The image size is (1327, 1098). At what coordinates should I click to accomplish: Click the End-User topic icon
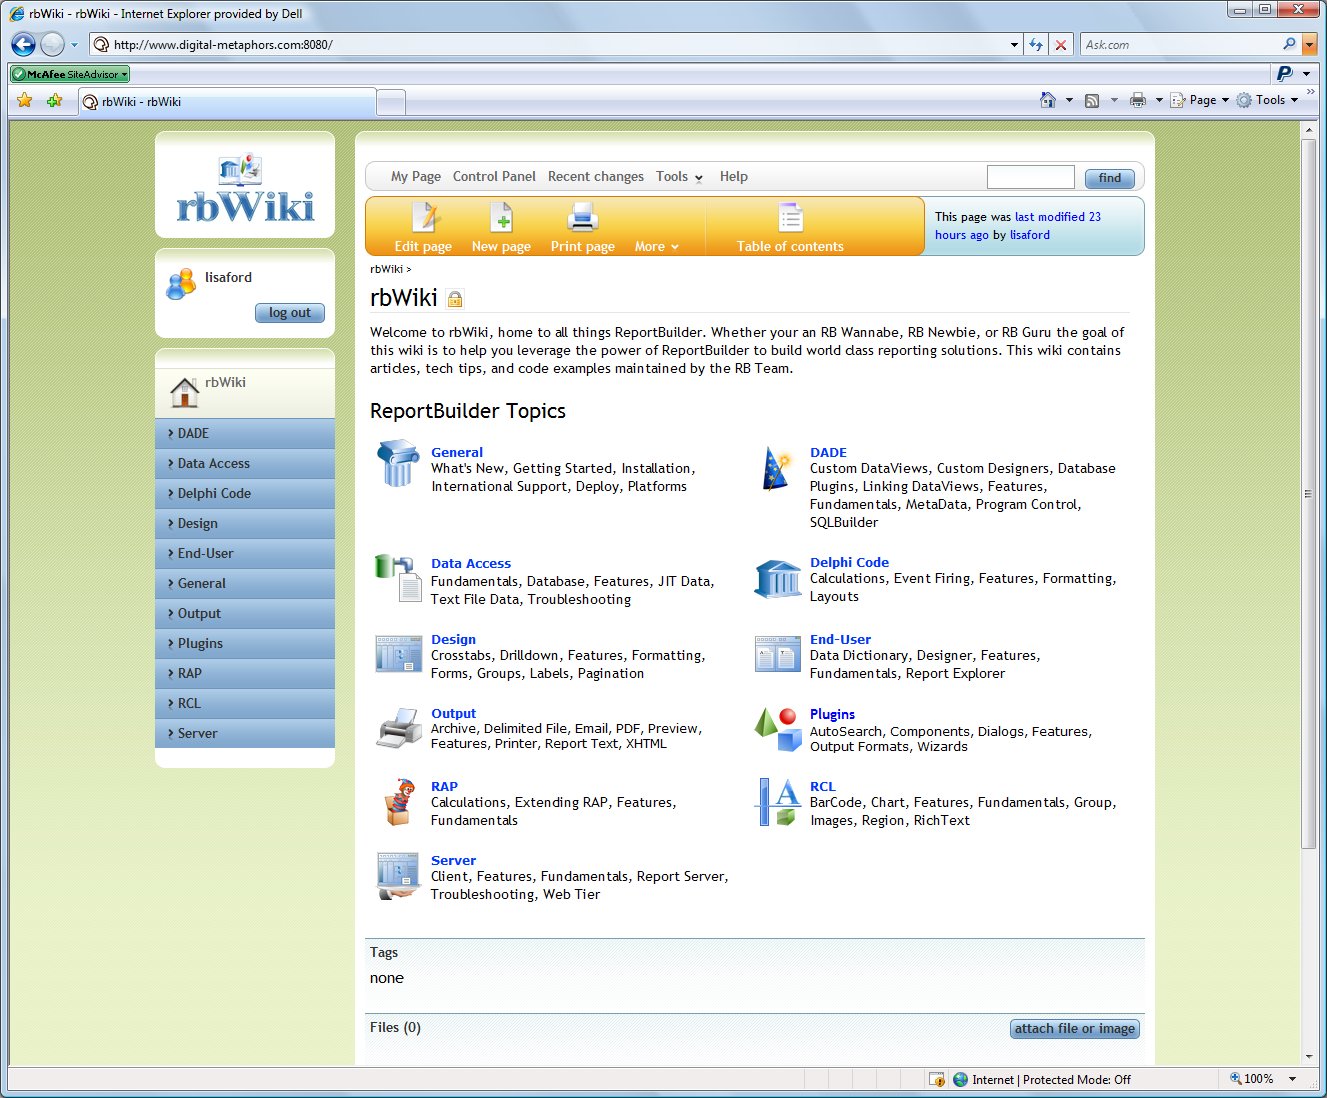(778, 653)
